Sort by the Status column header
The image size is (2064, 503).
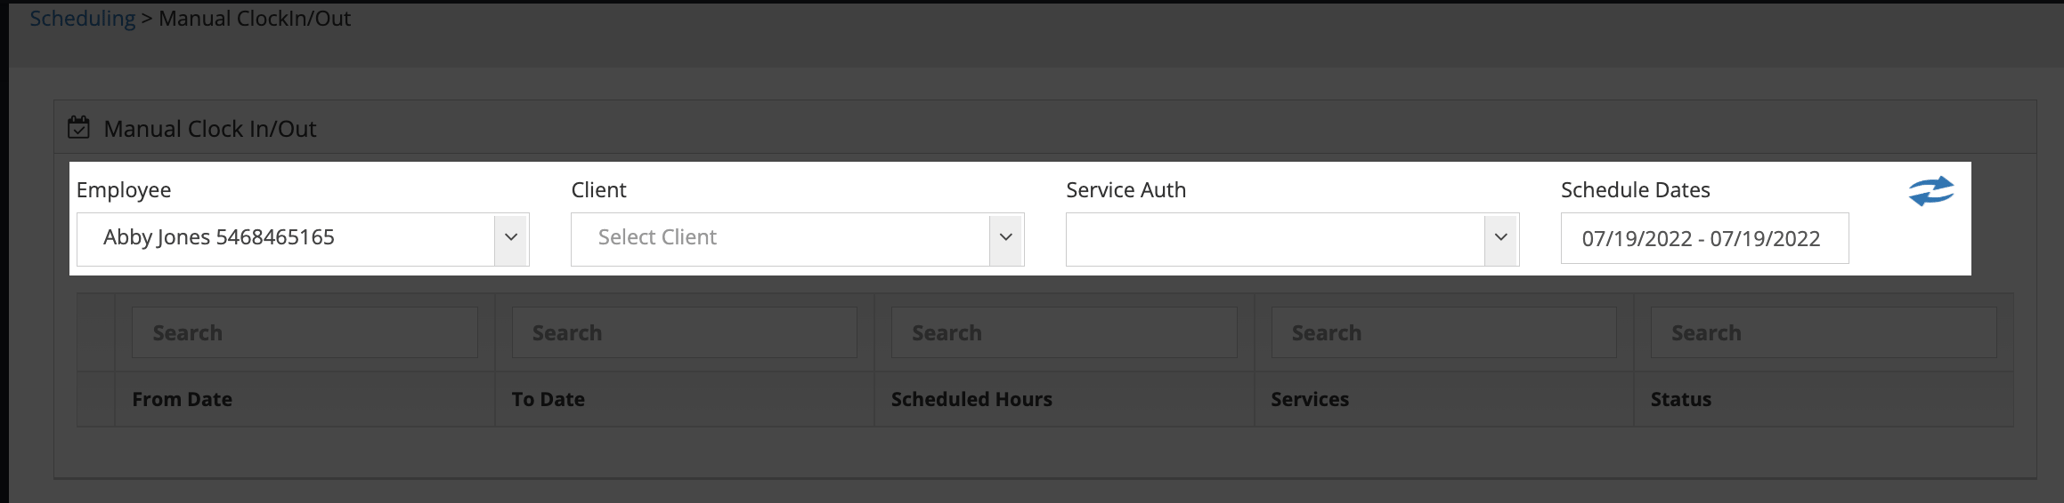(1680, 399)
